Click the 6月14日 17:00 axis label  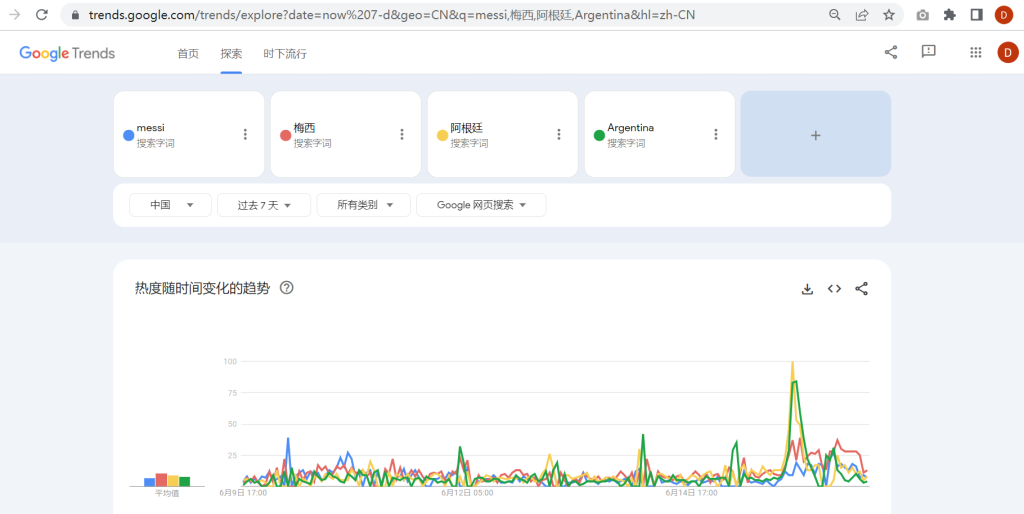pos(691,493)
